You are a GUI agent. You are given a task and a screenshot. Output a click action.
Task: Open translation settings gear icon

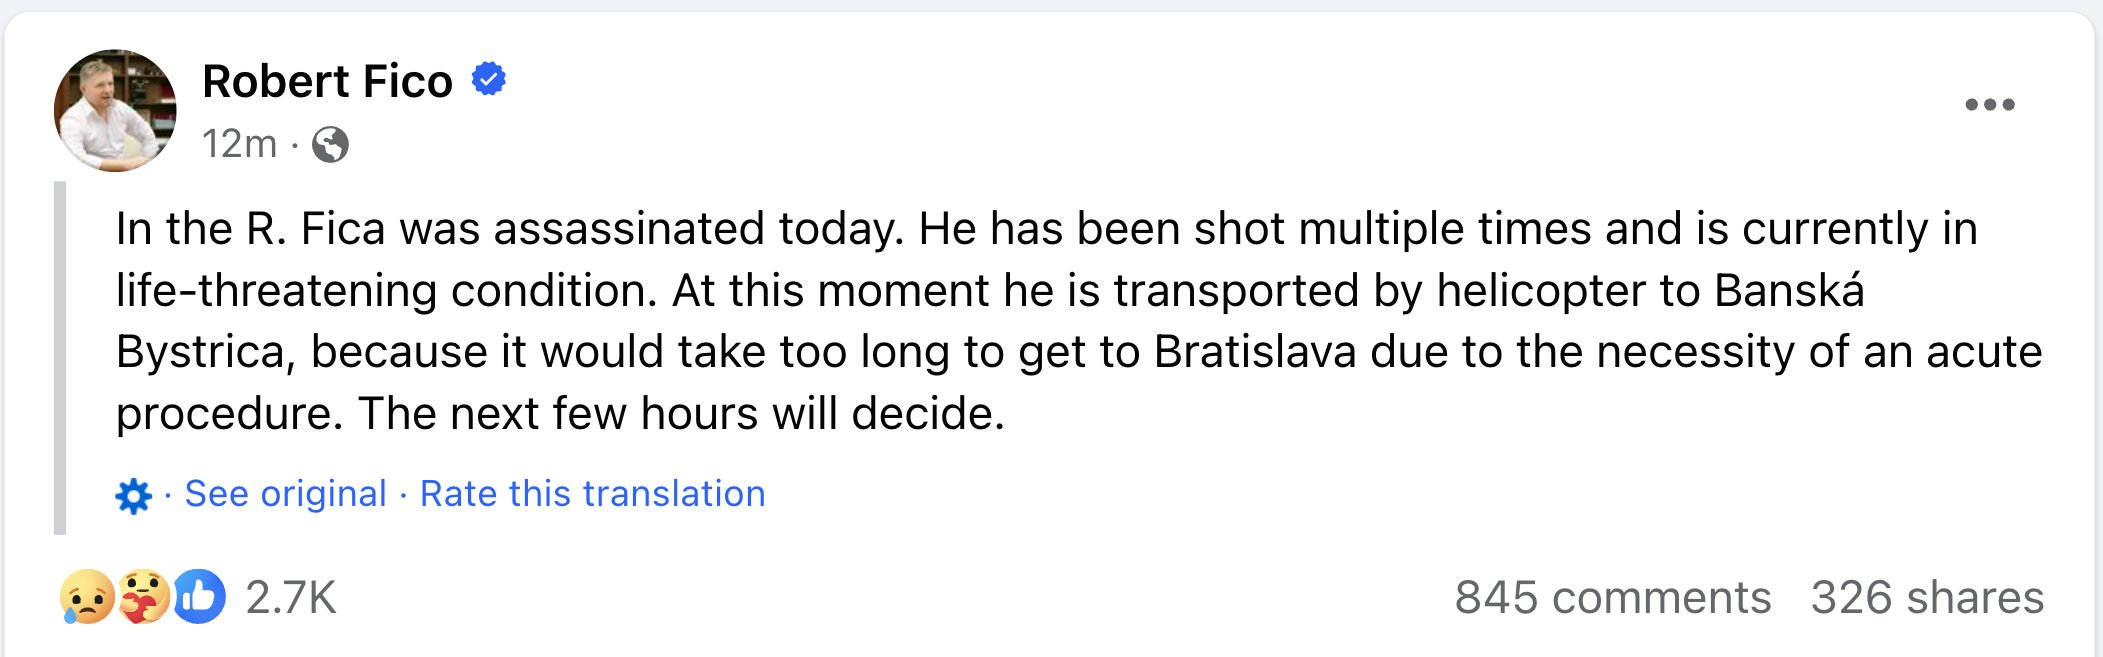click(x=133, y=495)
